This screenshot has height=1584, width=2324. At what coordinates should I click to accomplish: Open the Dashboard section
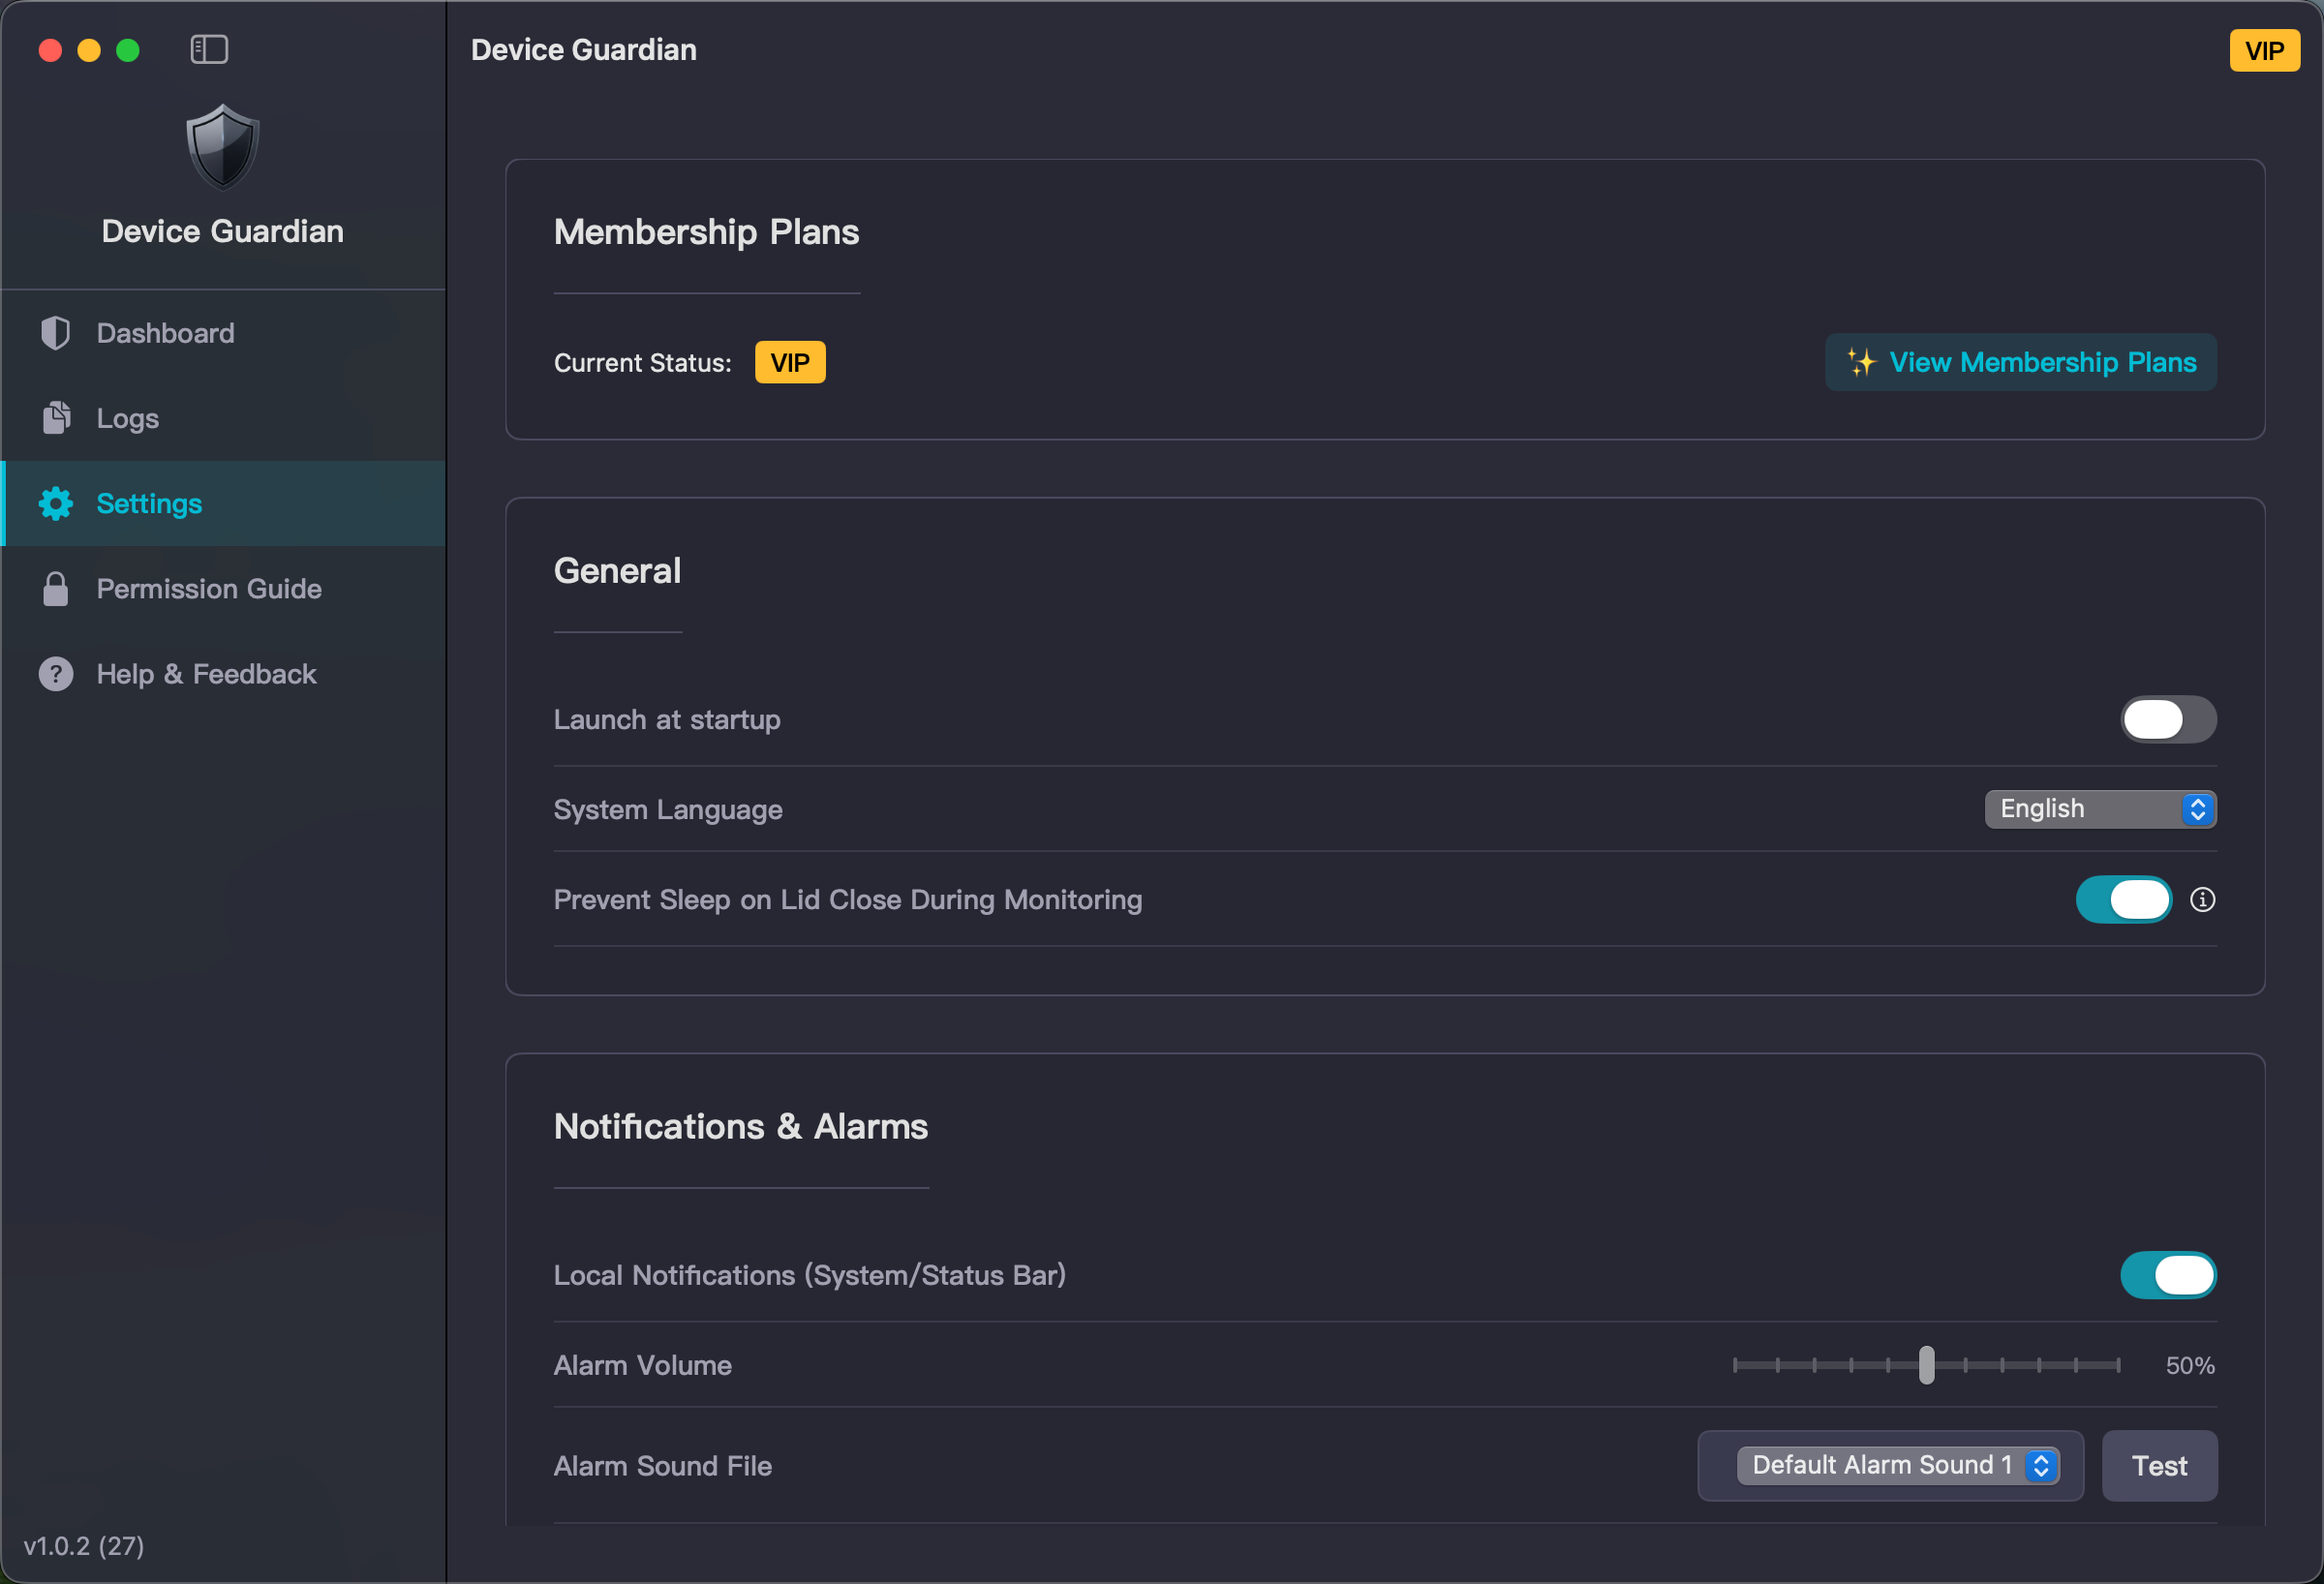[223, 333]
